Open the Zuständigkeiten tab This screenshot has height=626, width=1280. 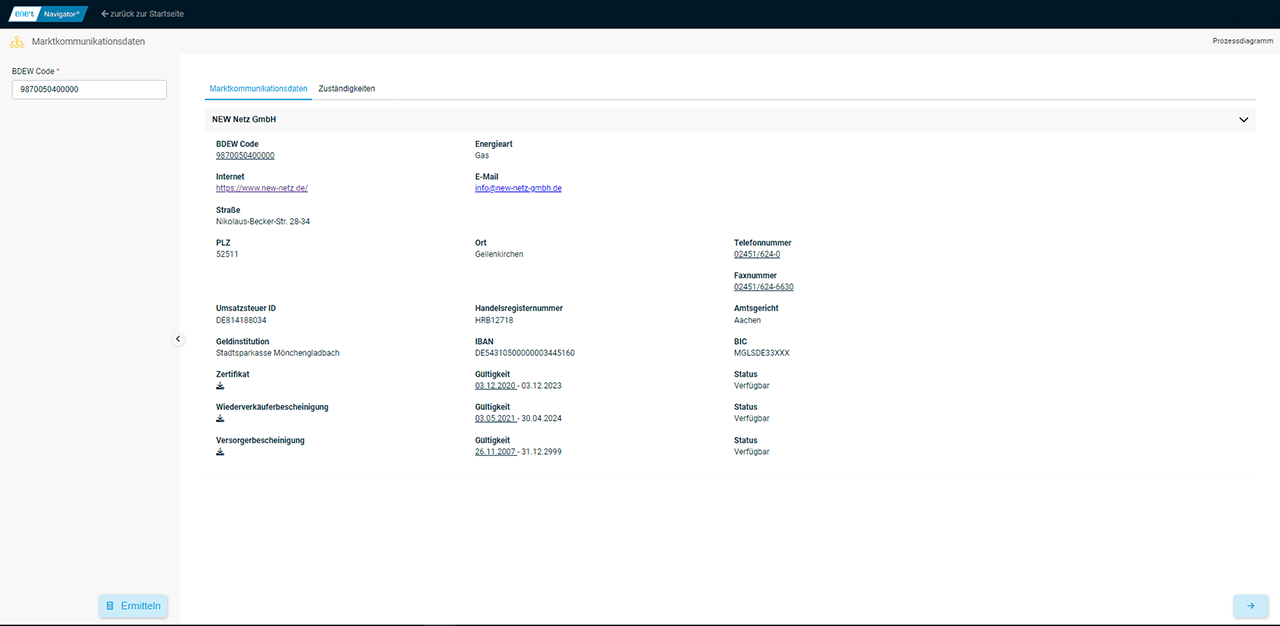click(x=347, y=89)
